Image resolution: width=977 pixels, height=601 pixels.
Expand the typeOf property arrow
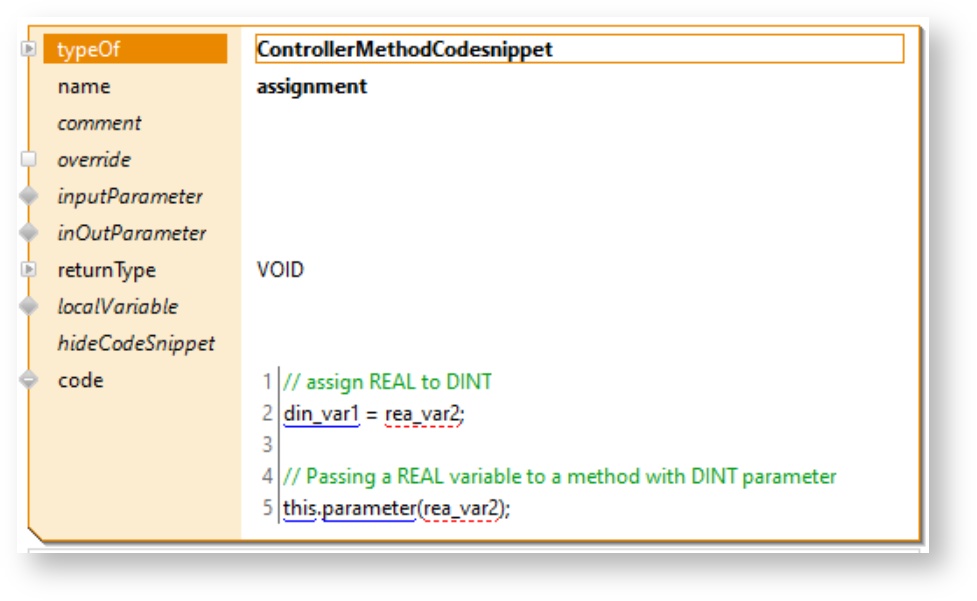tap(29, 49)
